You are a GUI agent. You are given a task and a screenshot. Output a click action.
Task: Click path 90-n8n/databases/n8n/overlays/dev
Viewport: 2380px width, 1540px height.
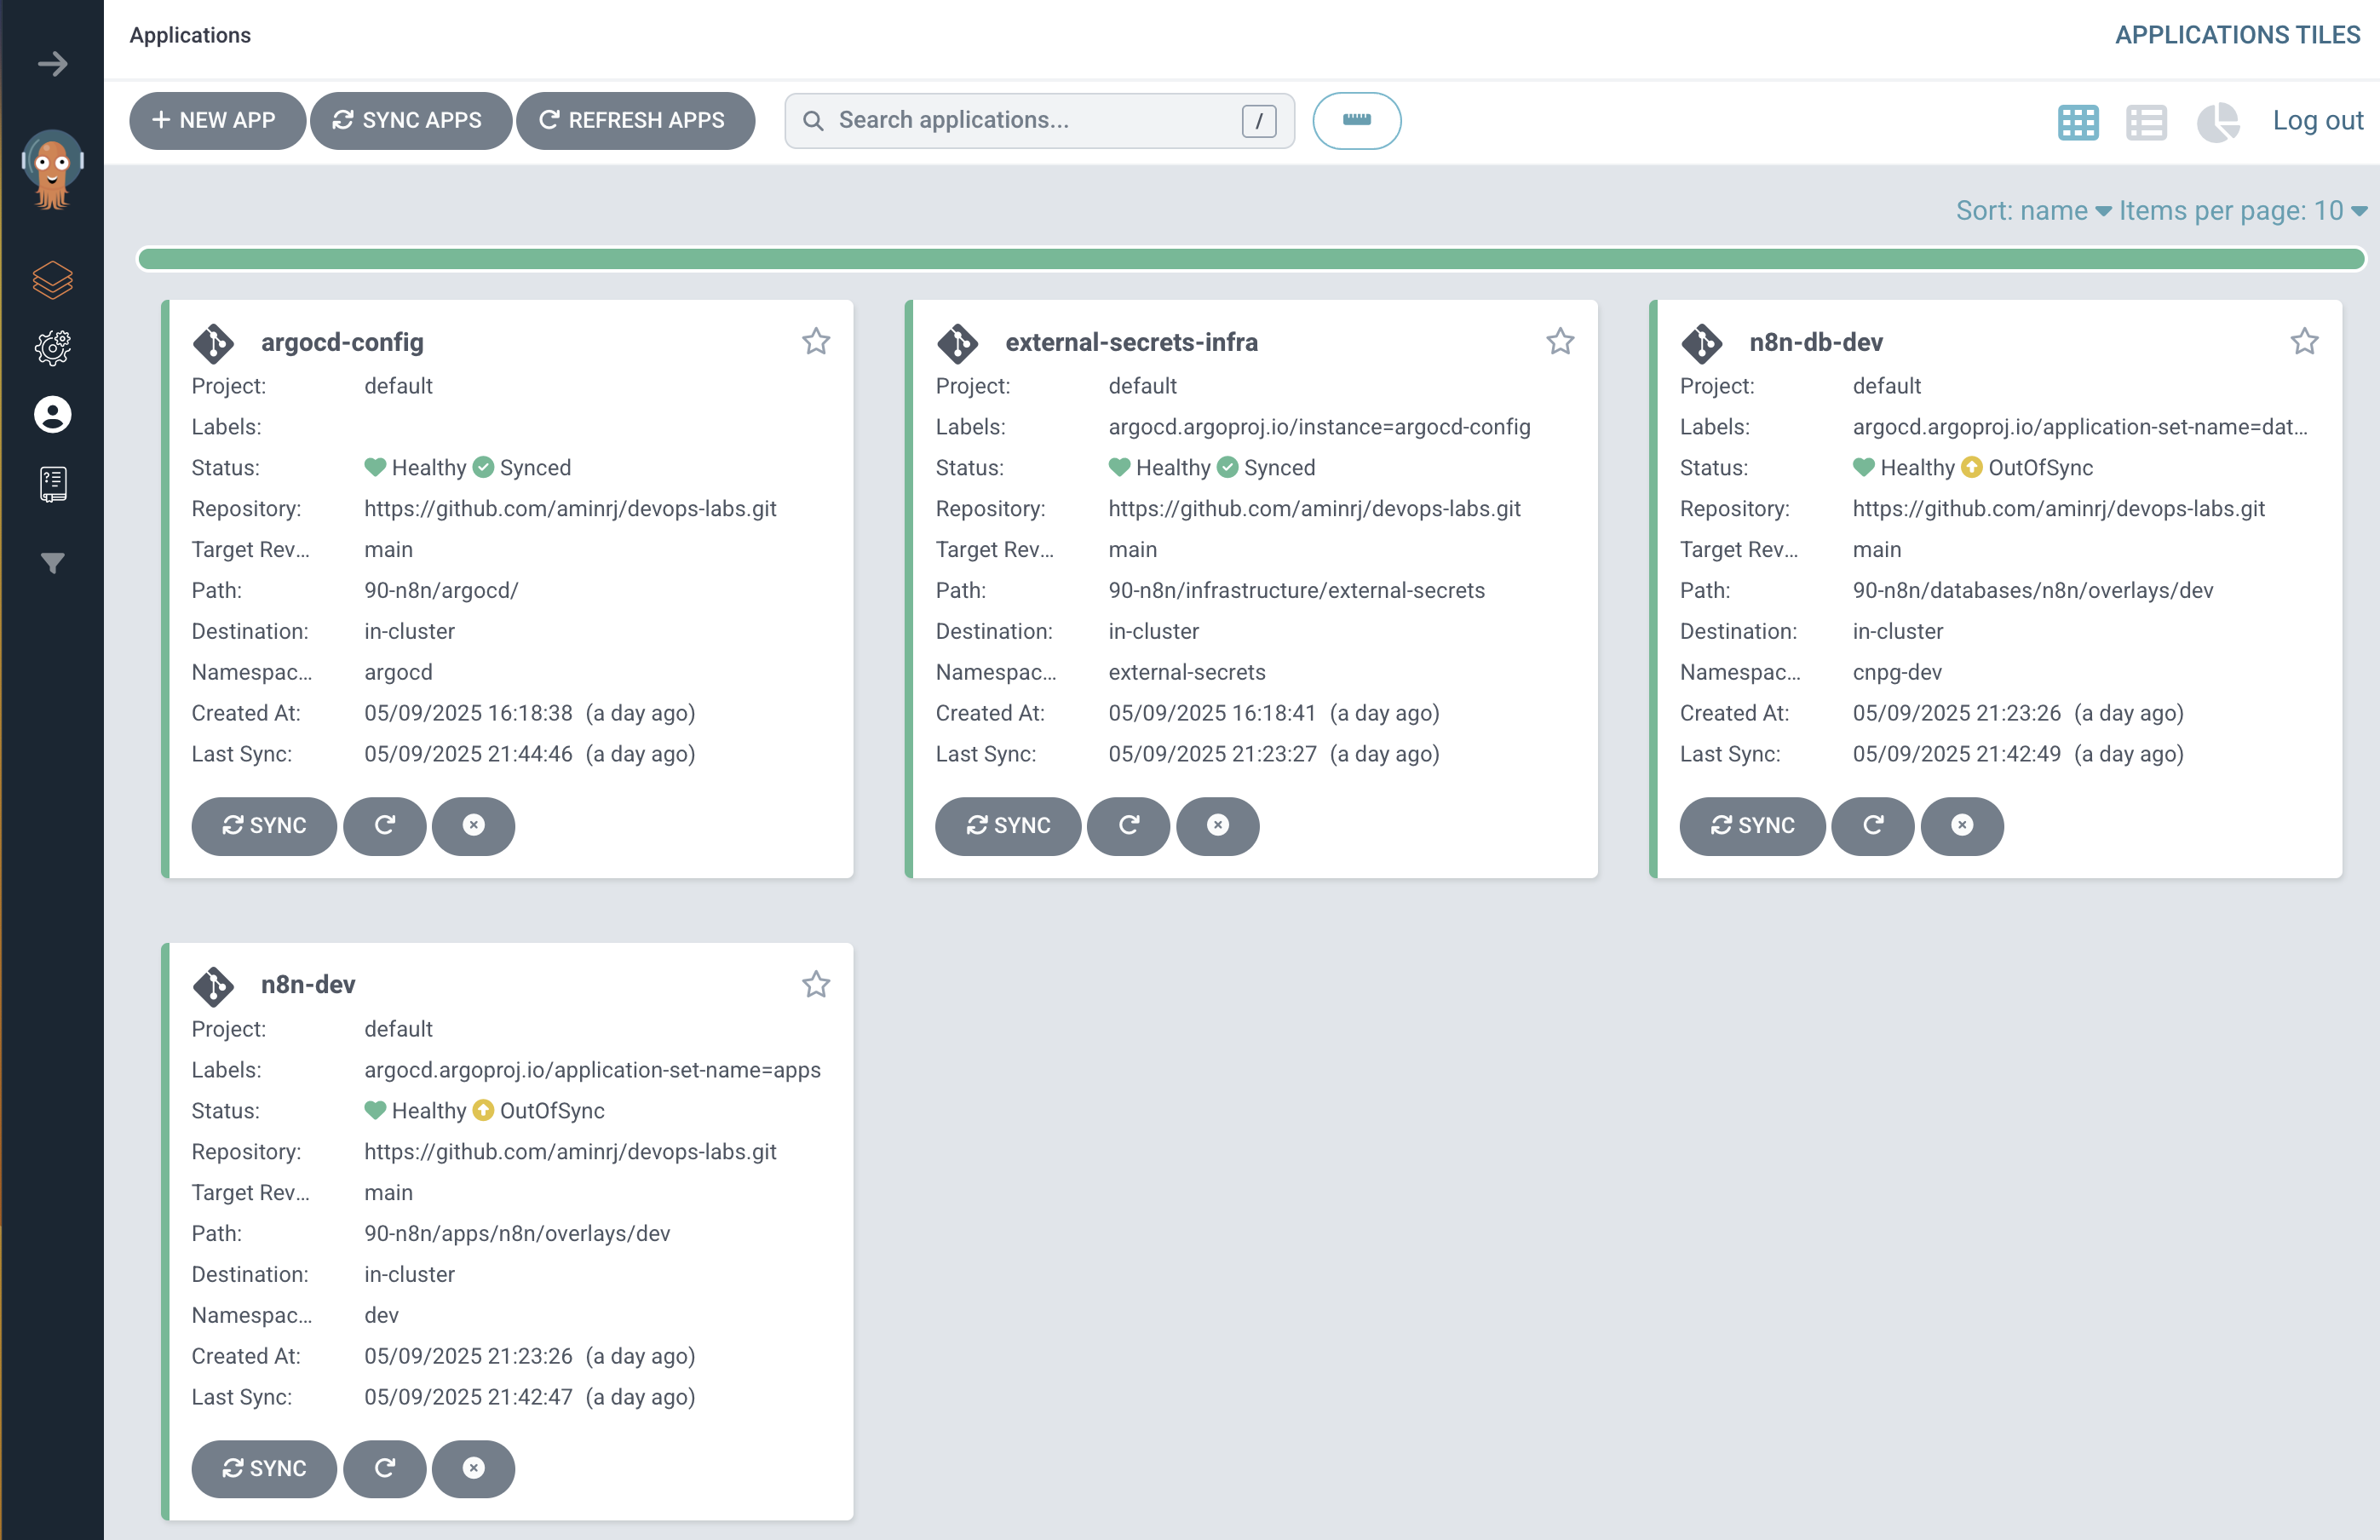tap(2032, 590)
